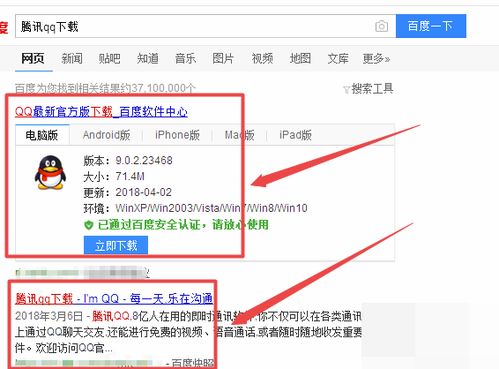This screenshot has width=499, height=369.
Task: Click the 立即下载 download button
Action: tap(116, 246)
